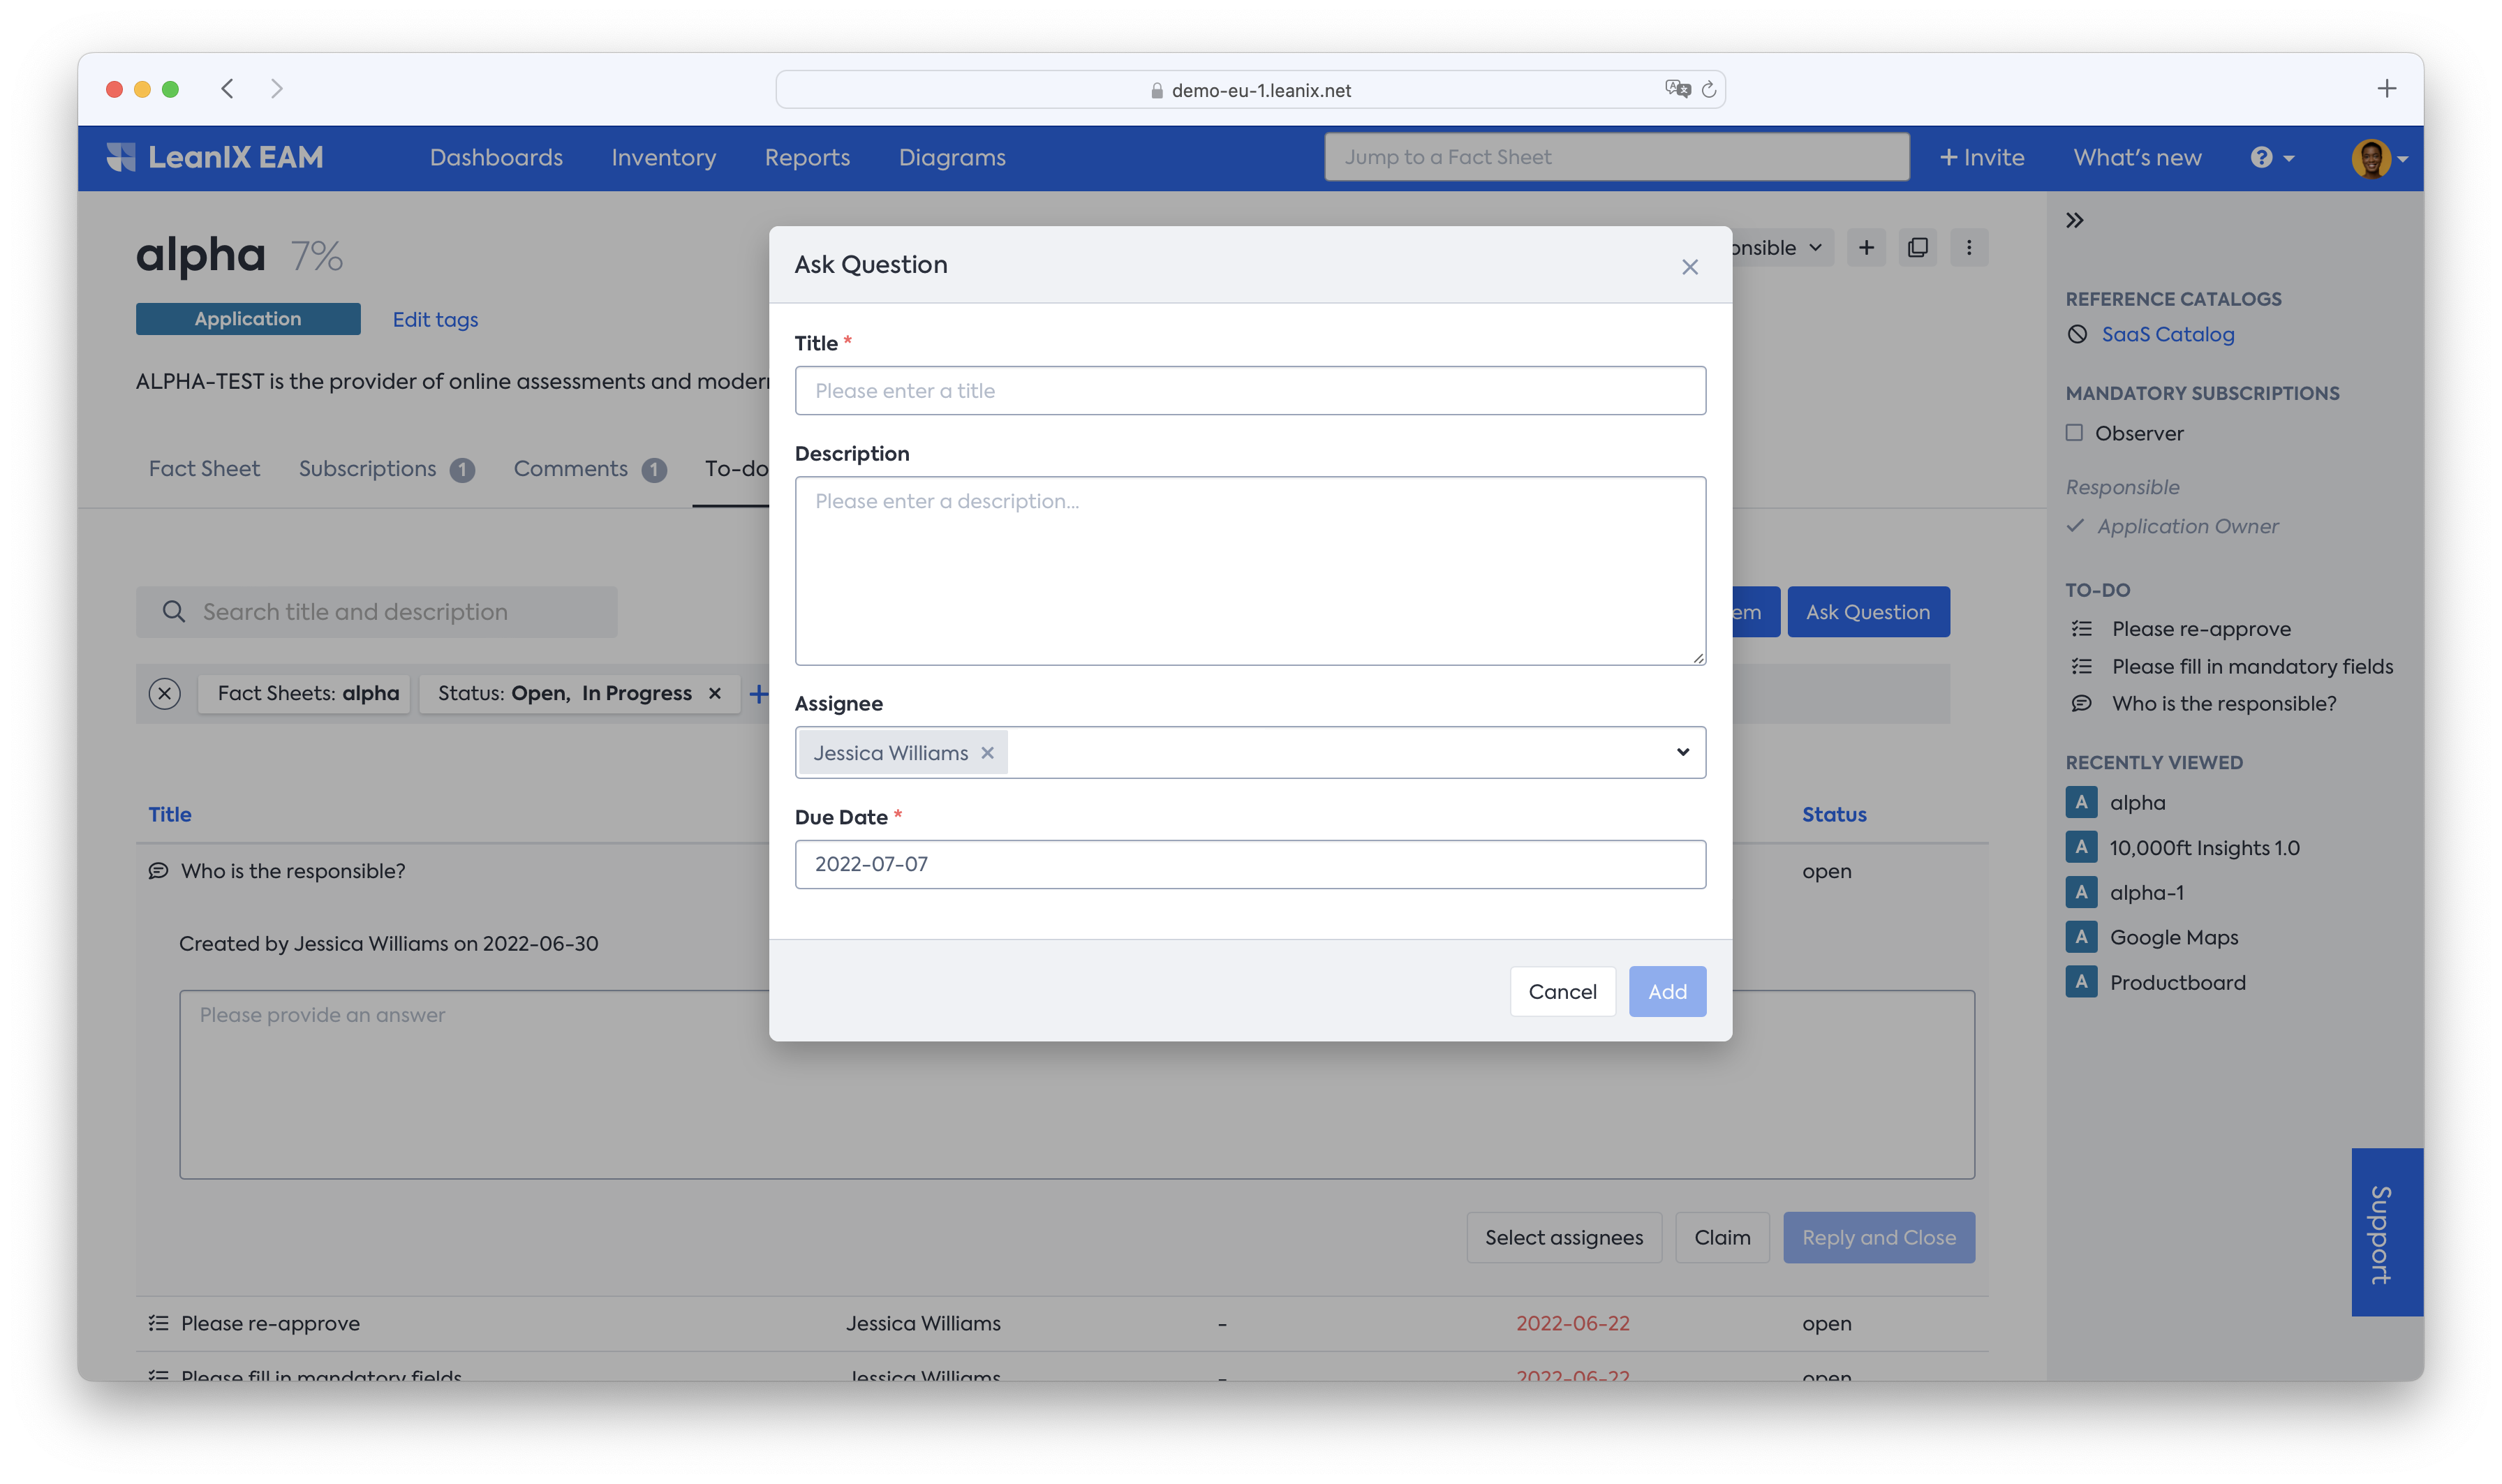Open 10,000ft Insights 1.0 in Recently Viewed
2502x1484 pixels.
(x=2203, y=848)
